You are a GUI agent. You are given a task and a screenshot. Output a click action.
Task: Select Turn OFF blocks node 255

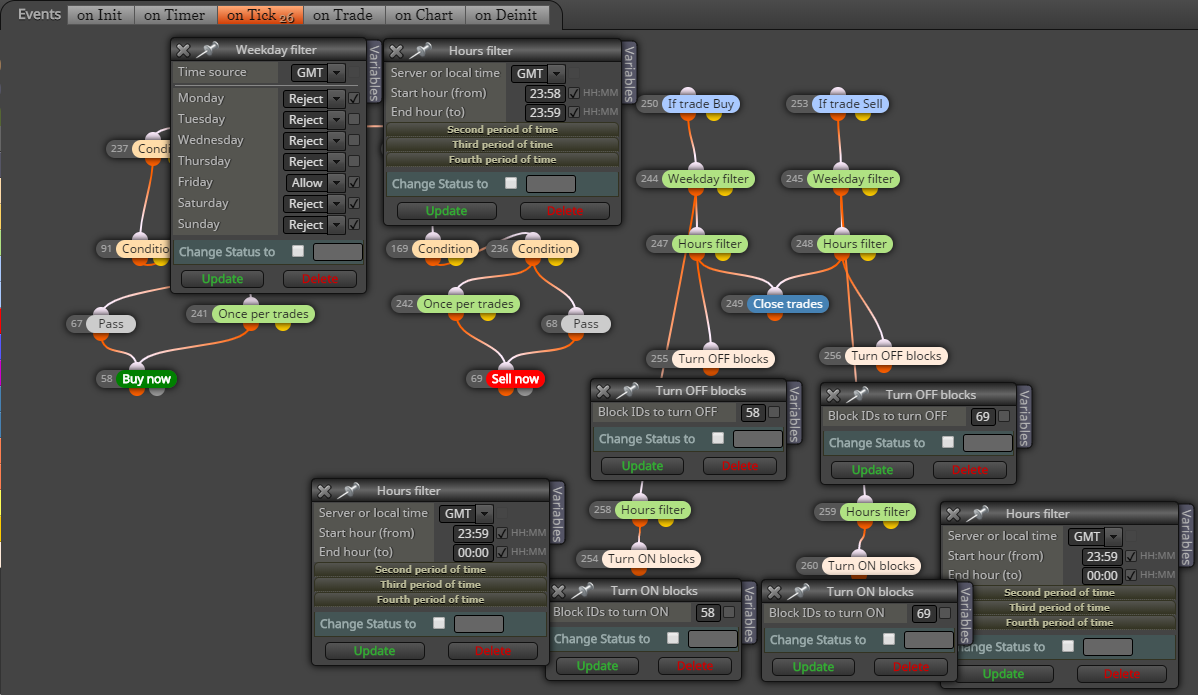pyautogui.click(x=724, y=359)
